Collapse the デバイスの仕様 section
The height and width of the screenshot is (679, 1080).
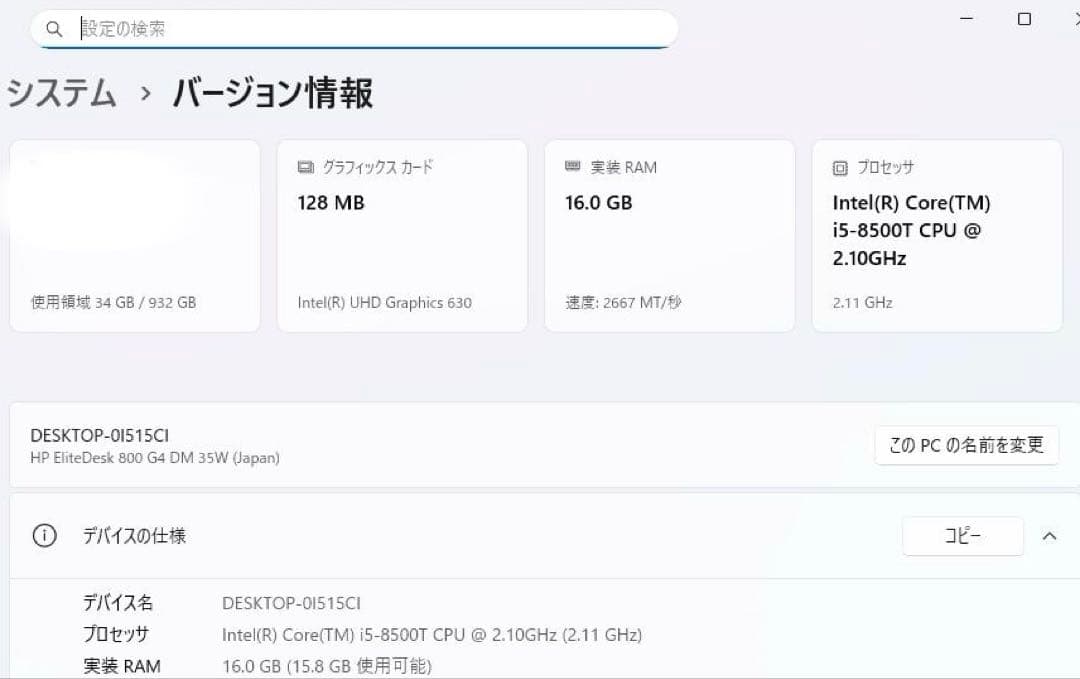point(1048,536)
